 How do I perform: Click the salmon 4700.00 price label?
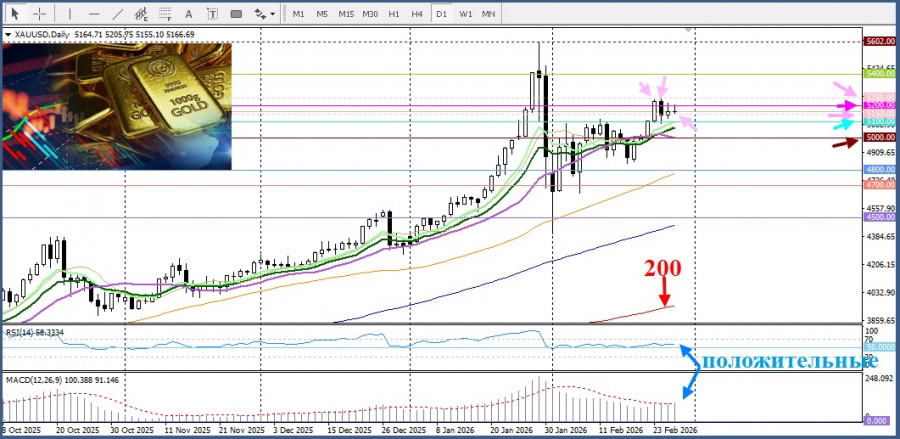[x=879, y=185]
